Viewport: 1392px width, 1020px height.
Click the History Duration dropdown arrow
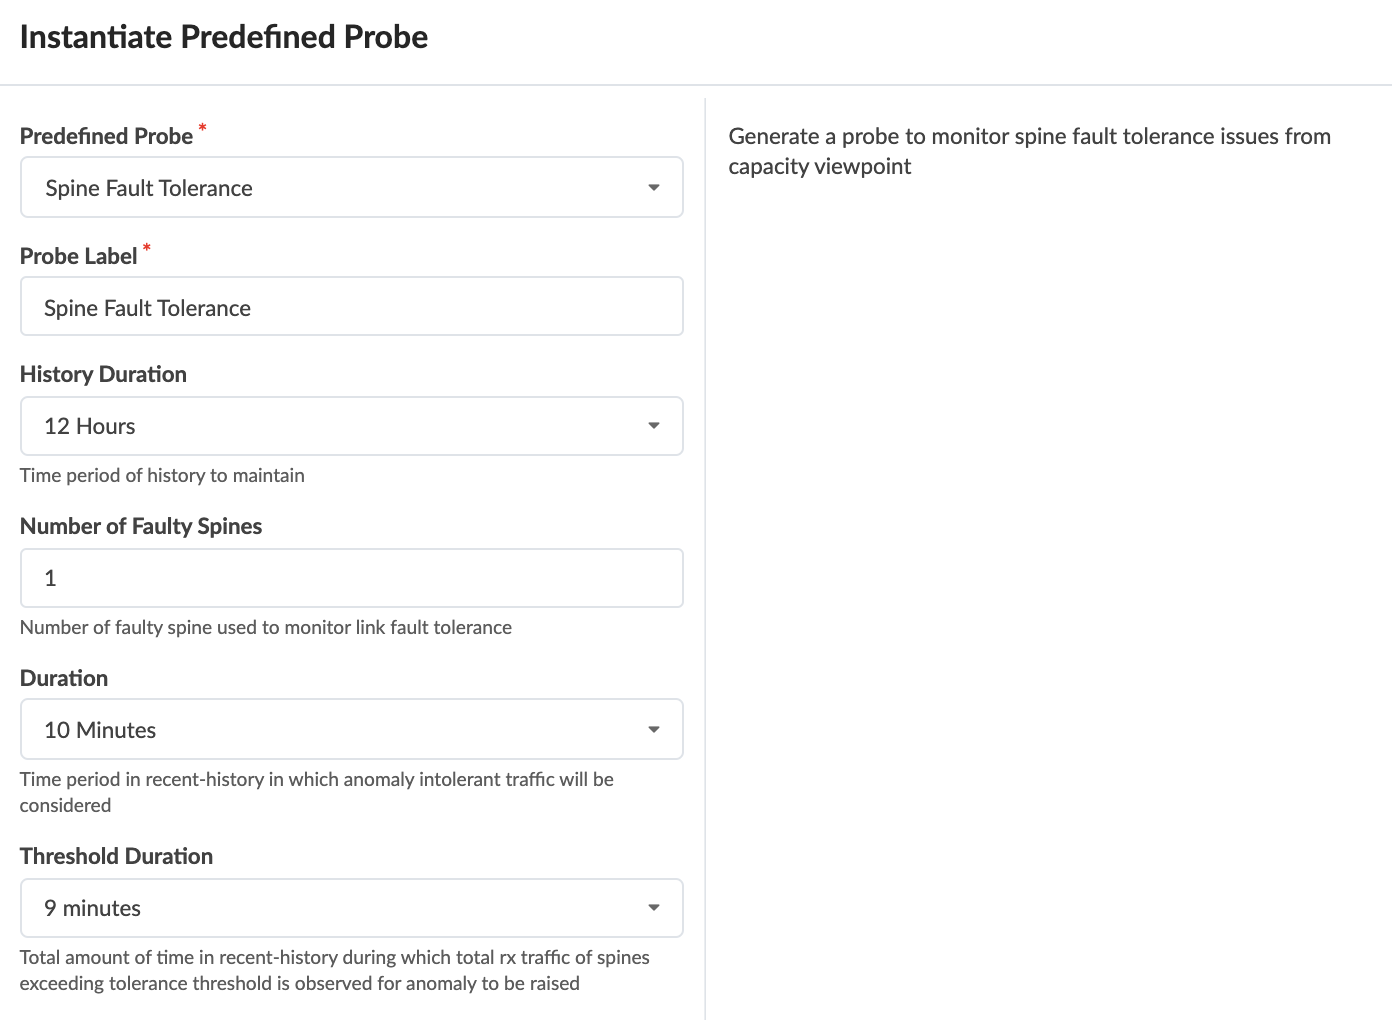(653, 426)
